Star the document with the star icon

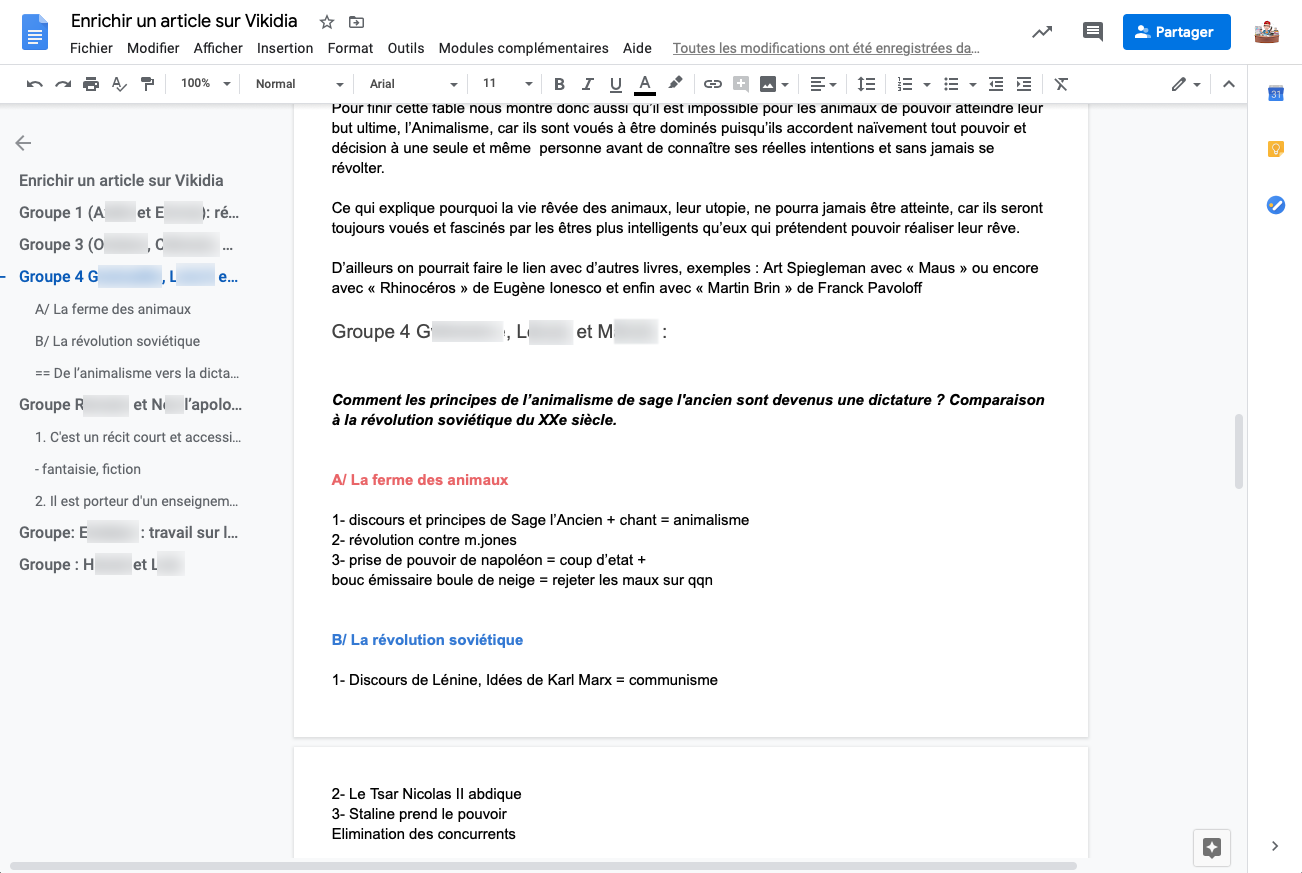pos(327,22)
